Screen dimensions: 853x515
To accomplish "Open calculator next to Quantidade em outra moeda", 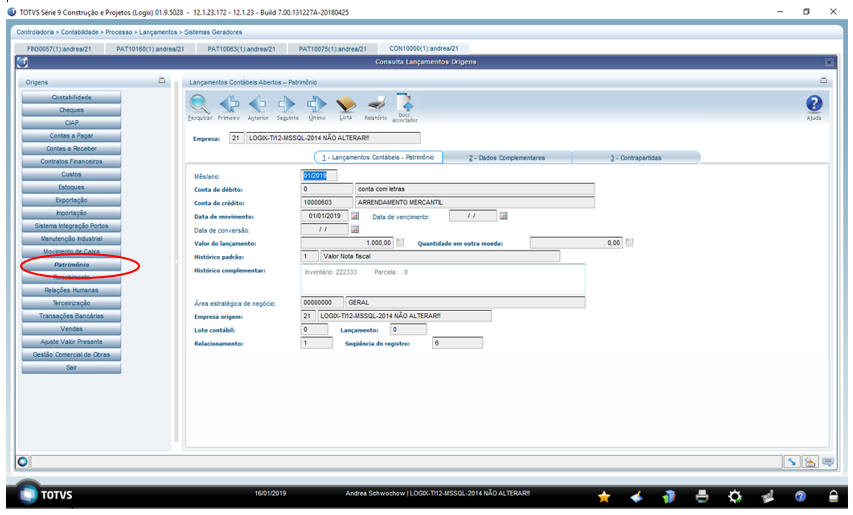I will coord(629,243).
